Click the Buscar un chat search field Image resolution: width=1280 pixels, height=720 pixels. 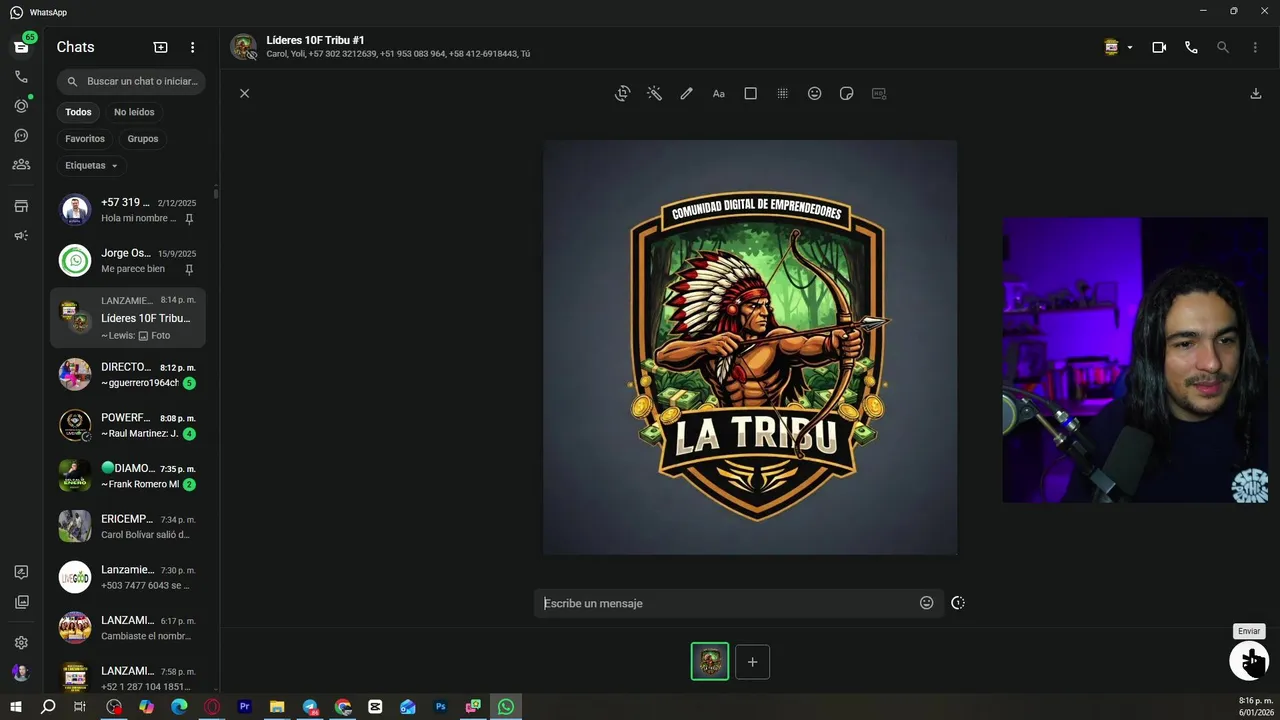pos(131,81)
